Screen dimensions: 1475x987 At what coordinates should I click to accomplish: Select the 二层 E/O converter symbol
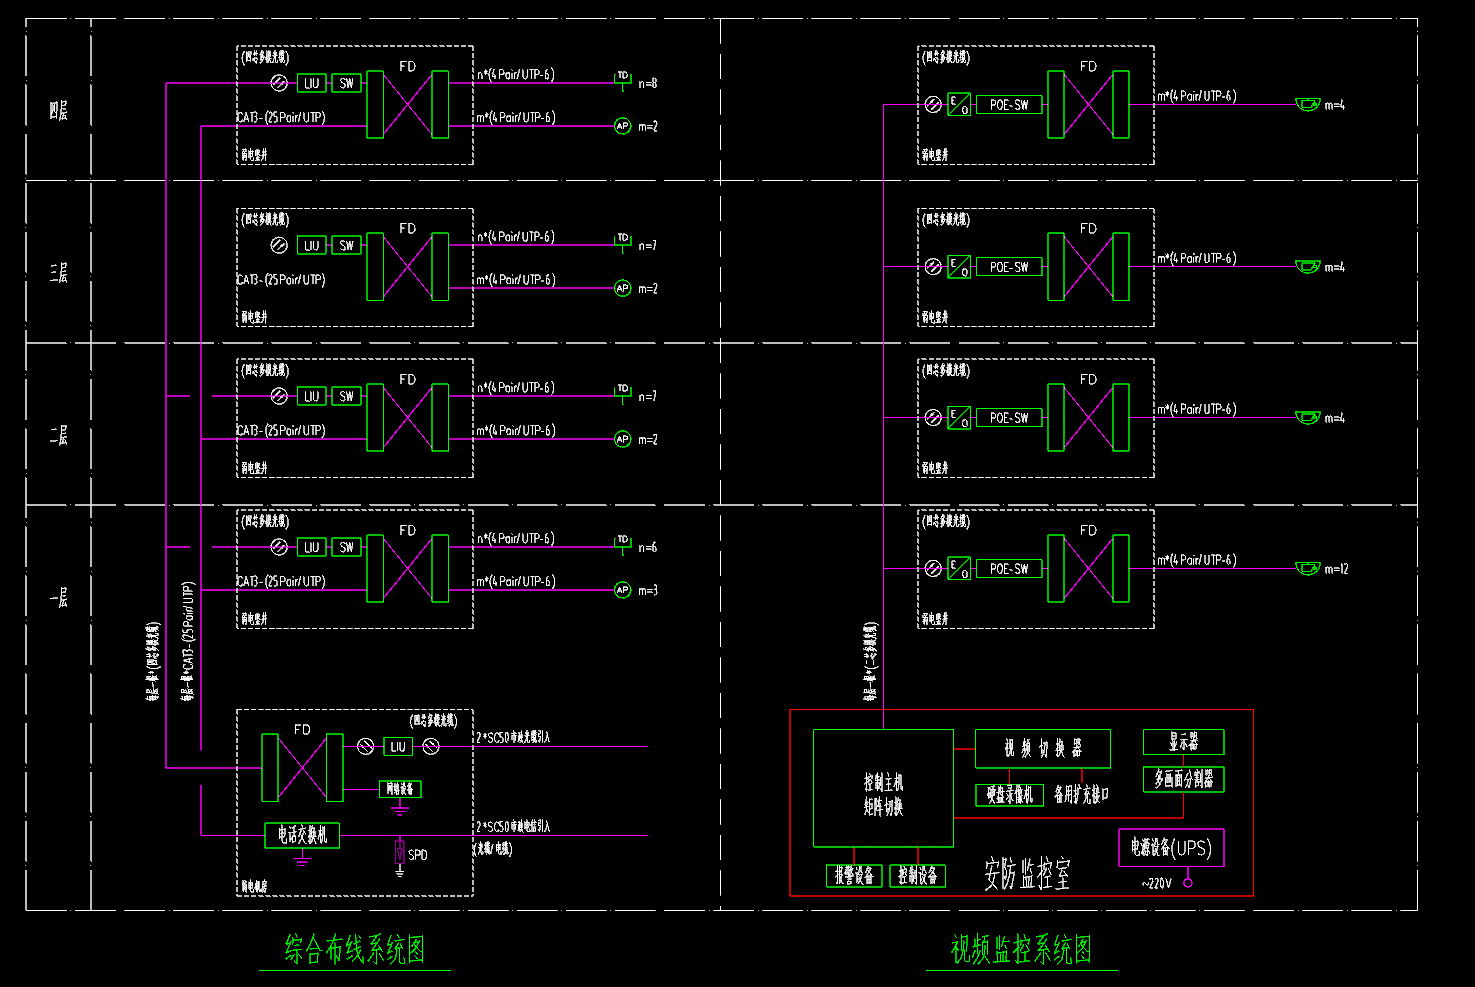(959, 417)
